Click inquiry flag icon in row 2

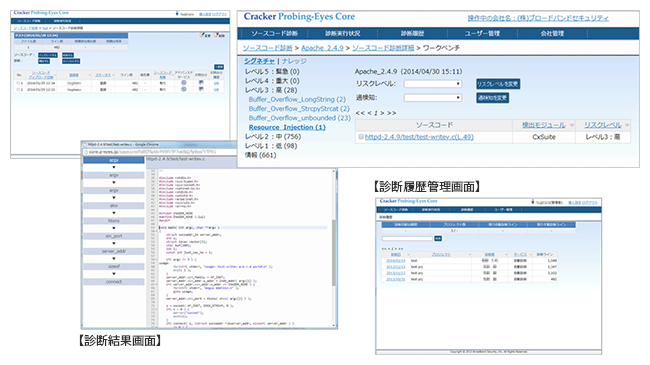(201, 89)
